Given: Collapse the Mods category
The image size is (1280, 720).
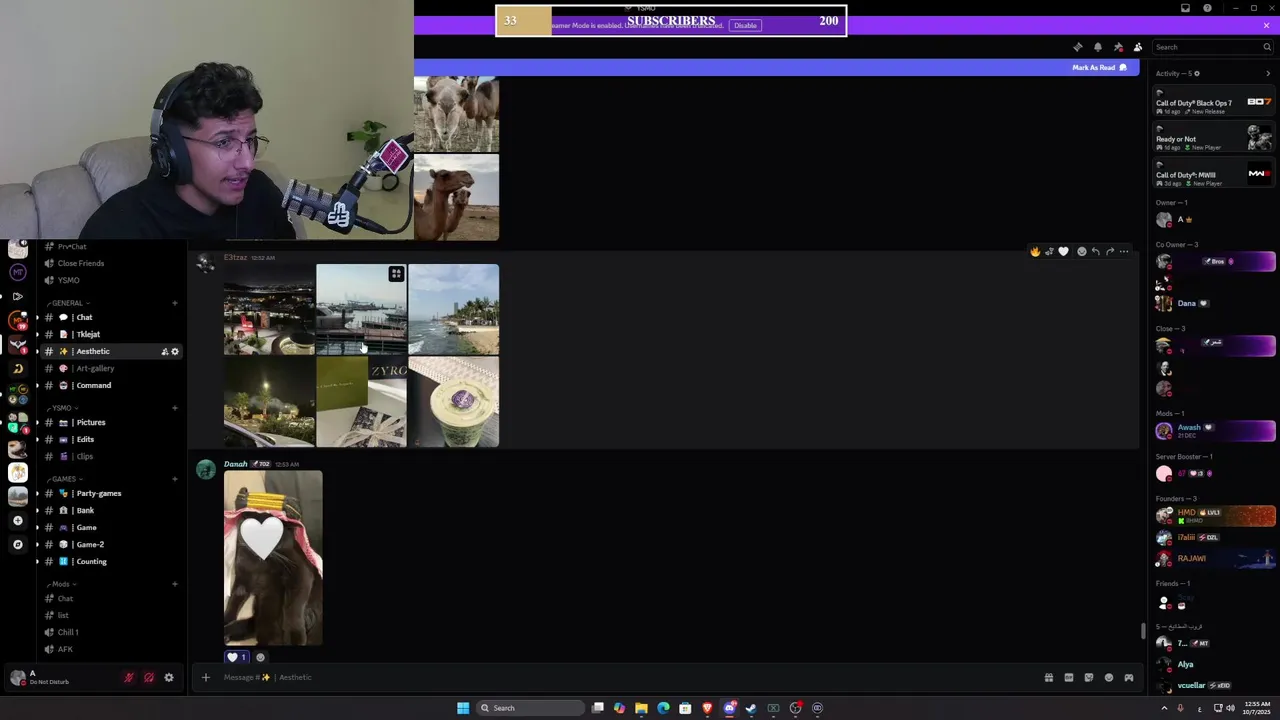Looking at the screenshot, I should click(60, 584).
